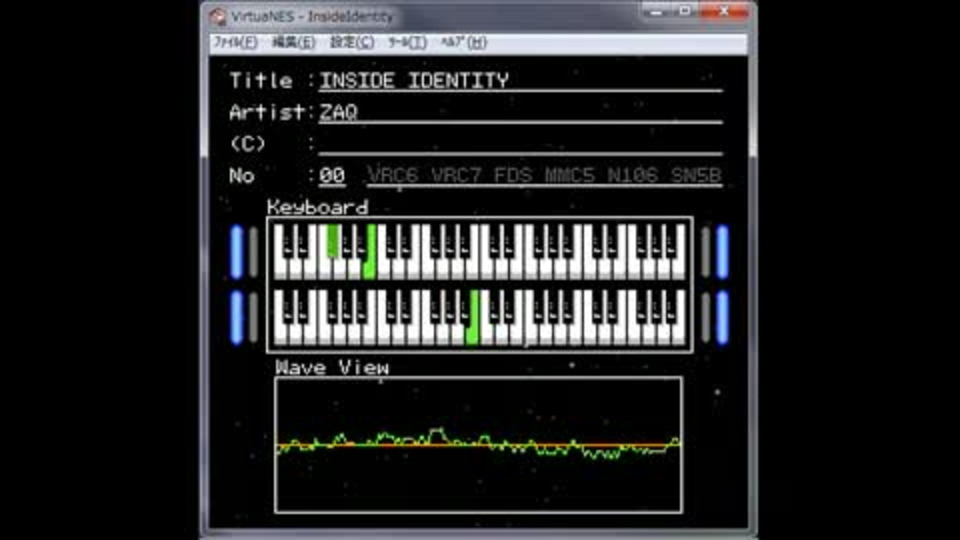
Task: Close the VirtuaNES window
Action: (724, 11)
